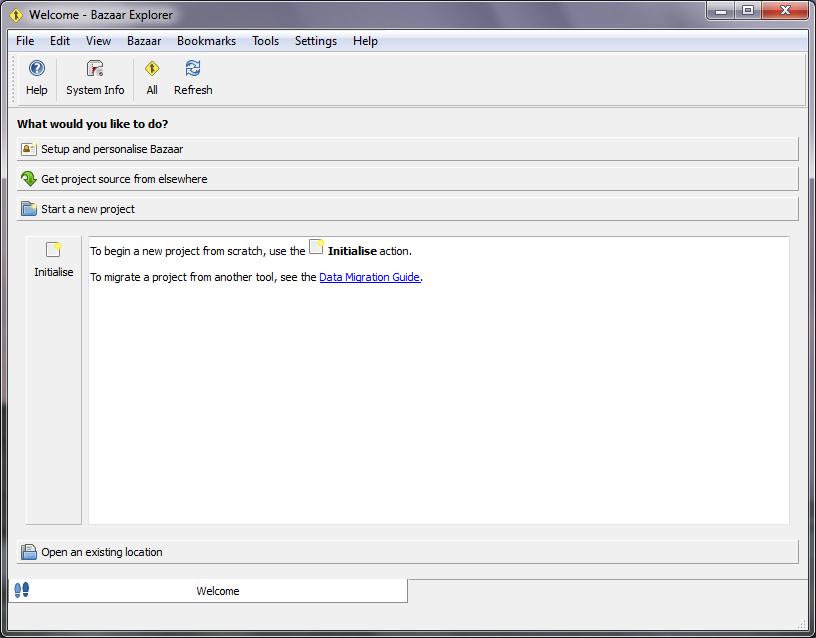Click the Bazaar Explorer title bar icon

16,15
